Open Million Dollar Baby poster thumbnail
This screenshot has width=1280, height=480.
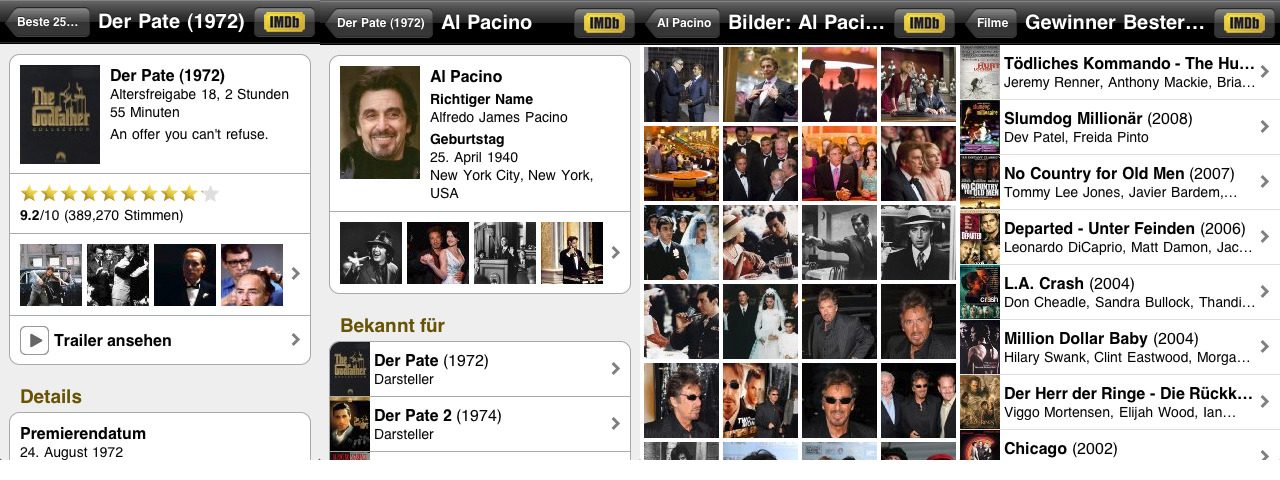tap(980, 347)
